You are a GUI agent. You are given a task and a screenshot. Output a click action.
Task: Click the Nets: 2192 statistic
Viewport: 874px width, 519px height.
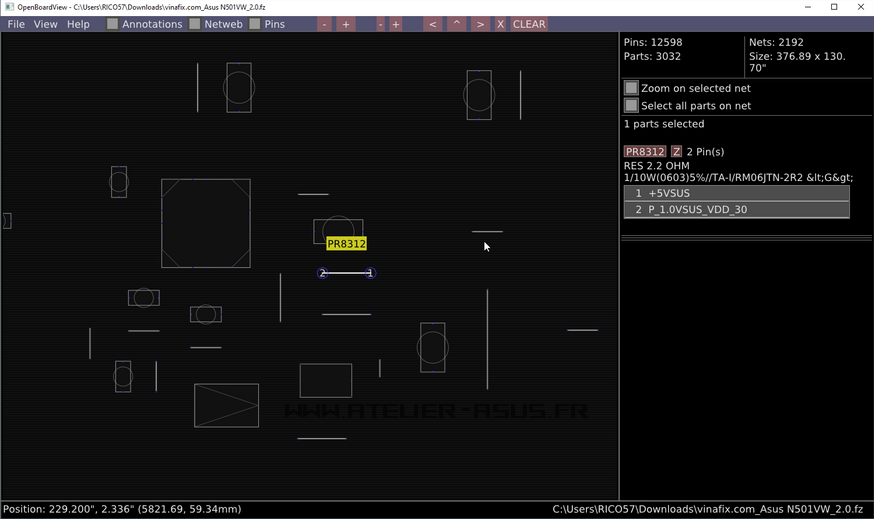coord(776,42)
